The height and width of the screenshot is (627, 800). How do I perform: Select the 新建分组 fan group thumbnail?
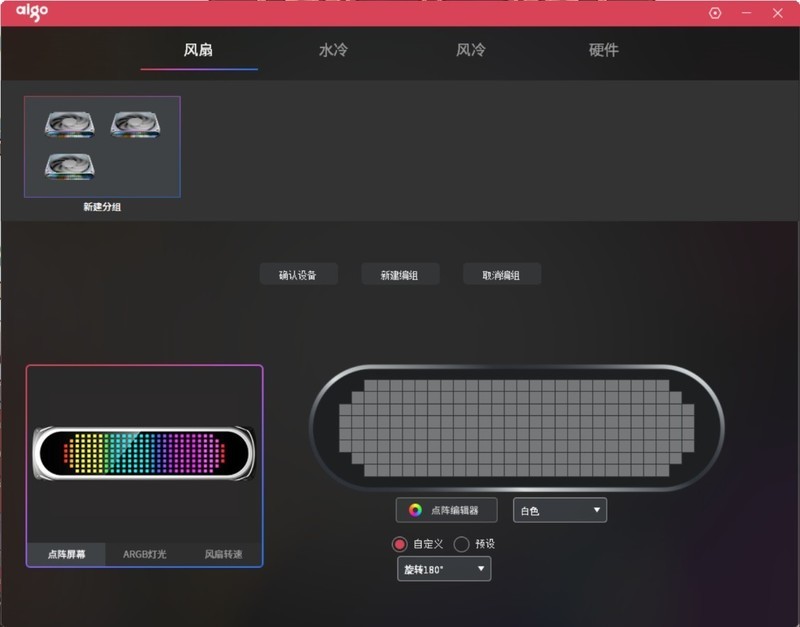[x=101, y=145]
